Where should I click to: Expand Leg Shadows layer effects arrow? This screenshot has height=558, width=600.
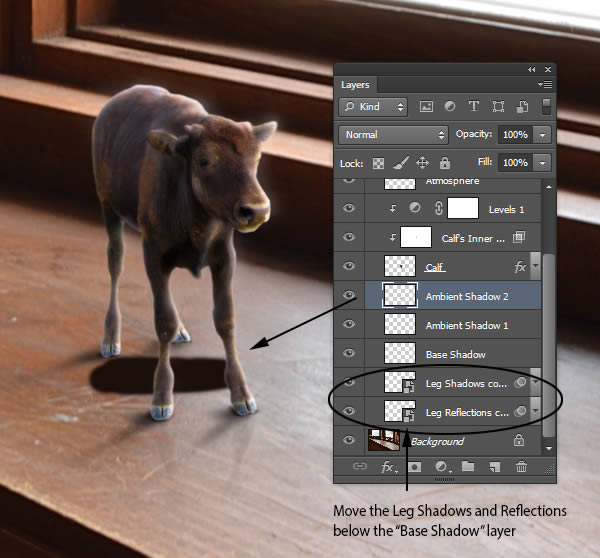[x=536, y=382]
